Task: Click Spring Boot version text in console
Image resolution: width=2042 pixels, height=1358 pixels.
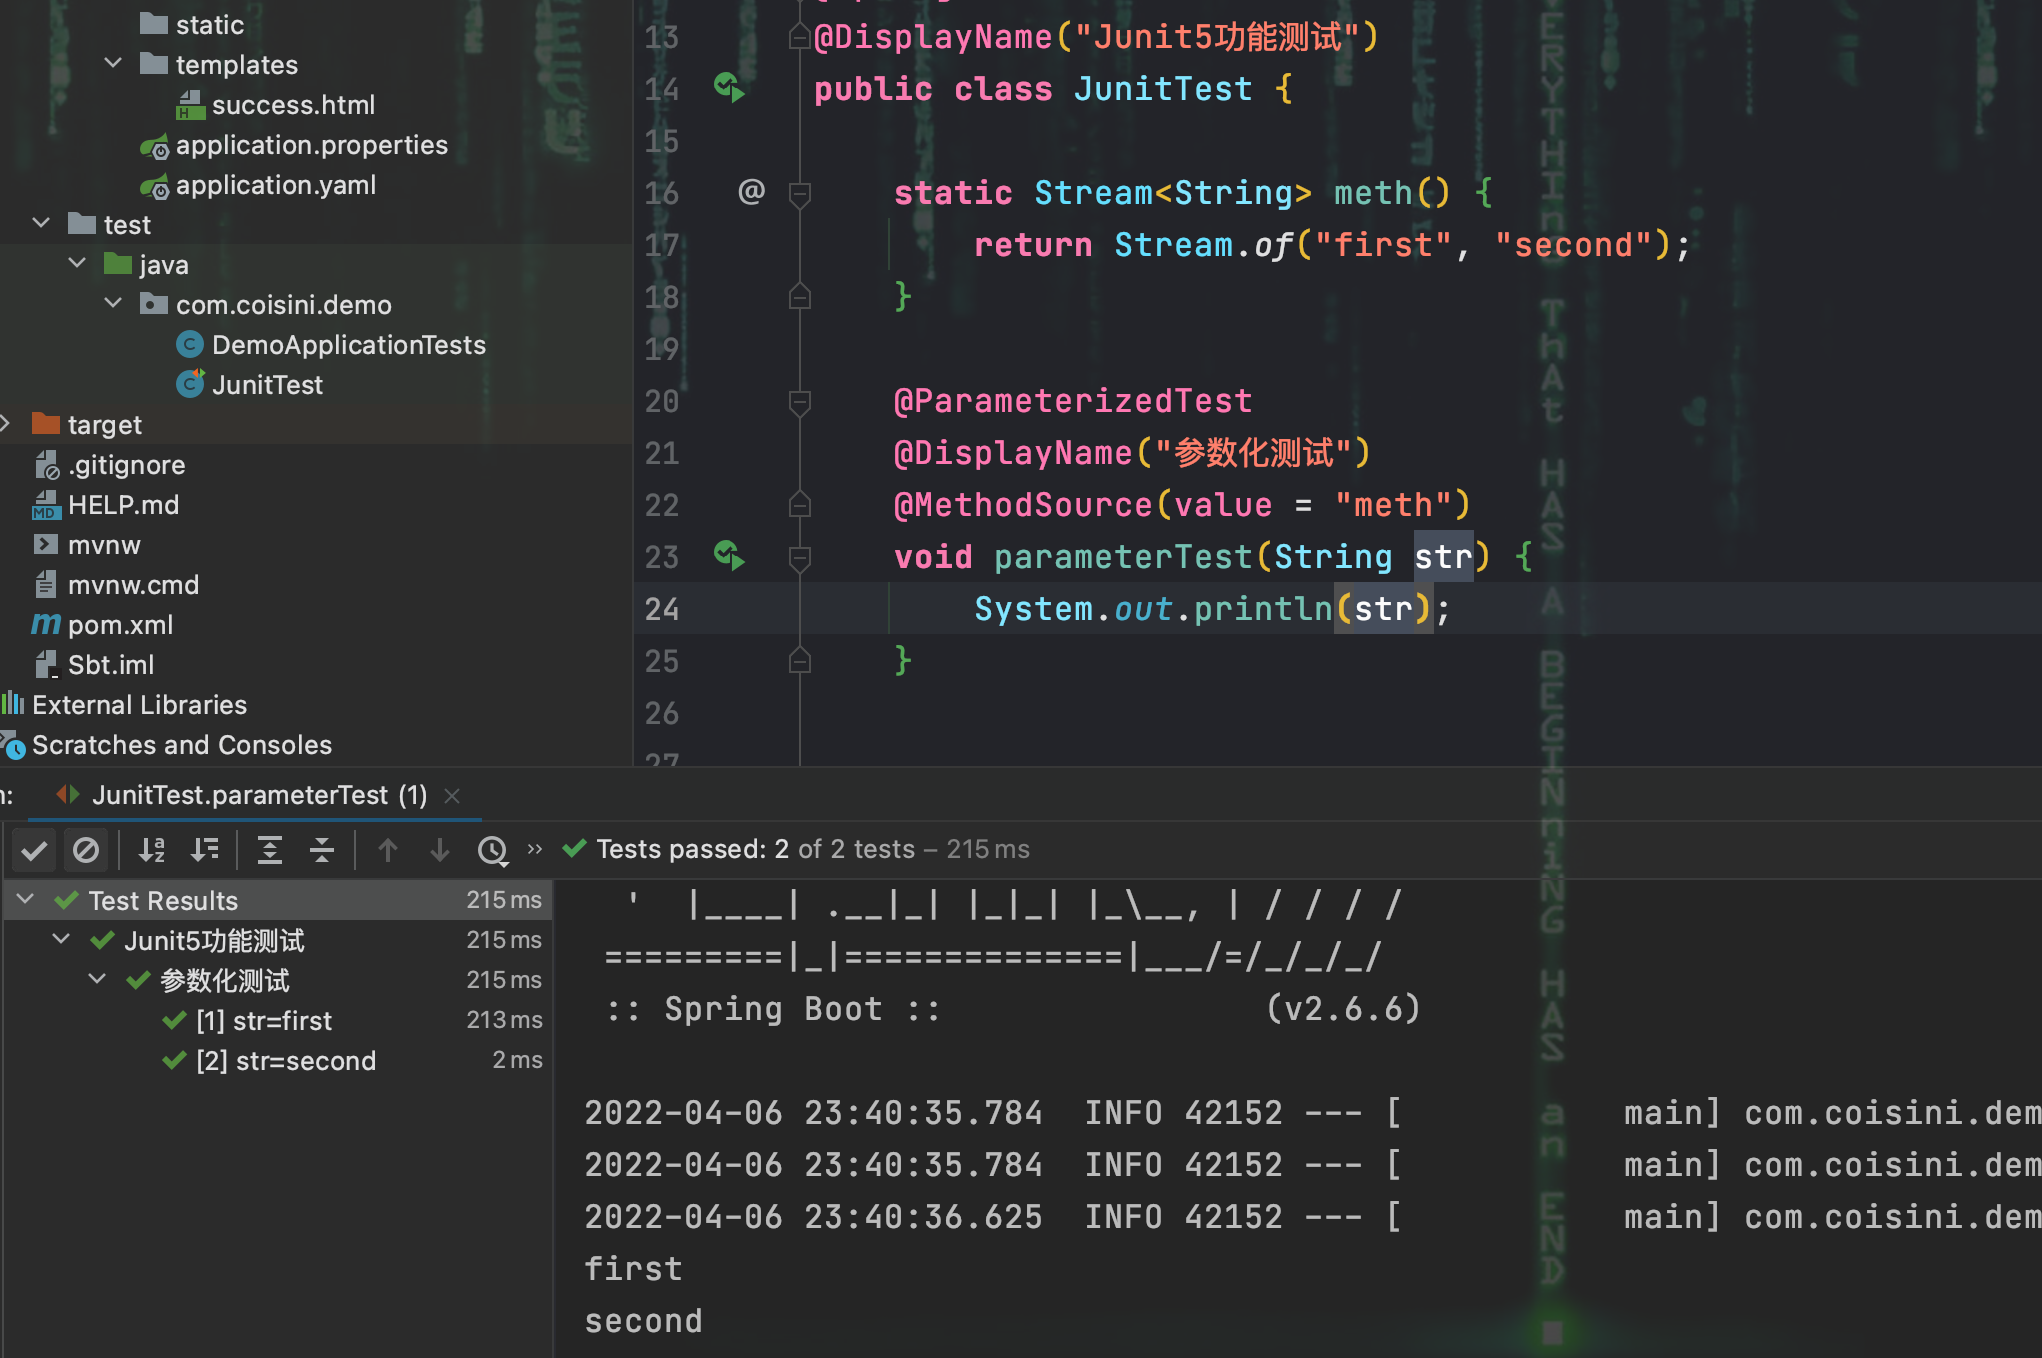Action: point(1342,1008)
